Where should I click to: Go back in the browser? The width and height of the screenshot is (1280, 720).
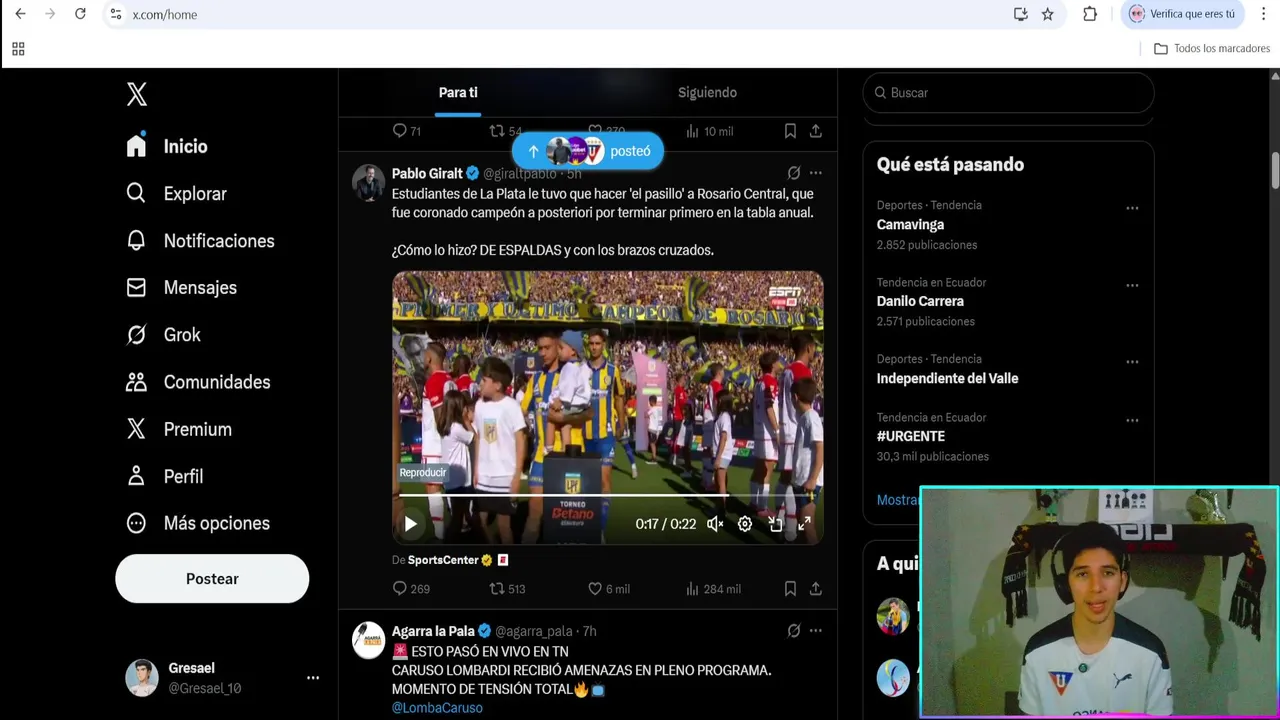tap(20, 14)
